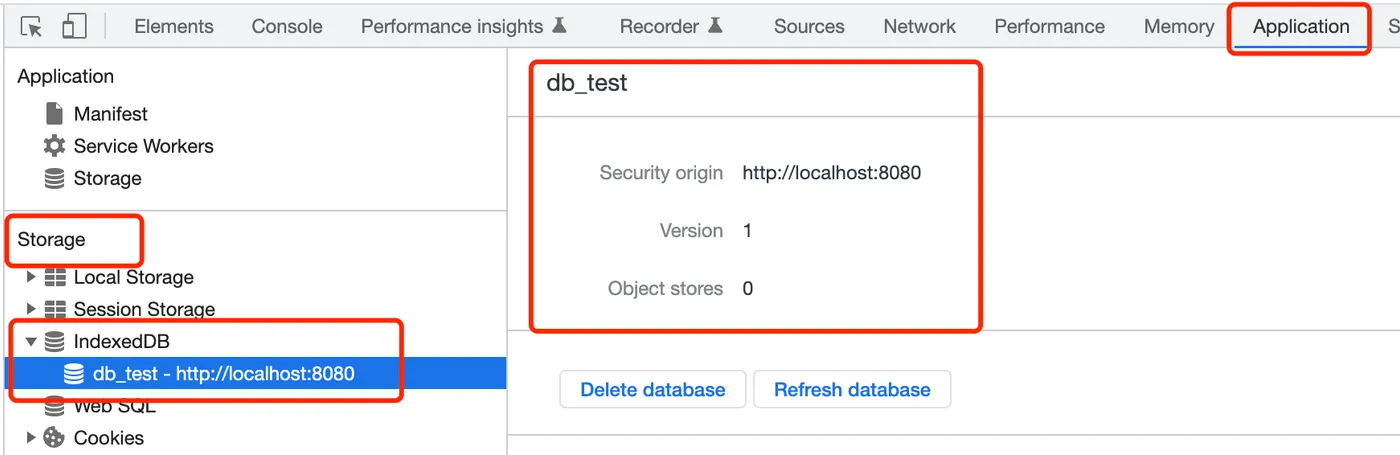Collapse the IndexedDB tree arrow

click(31, 342)
